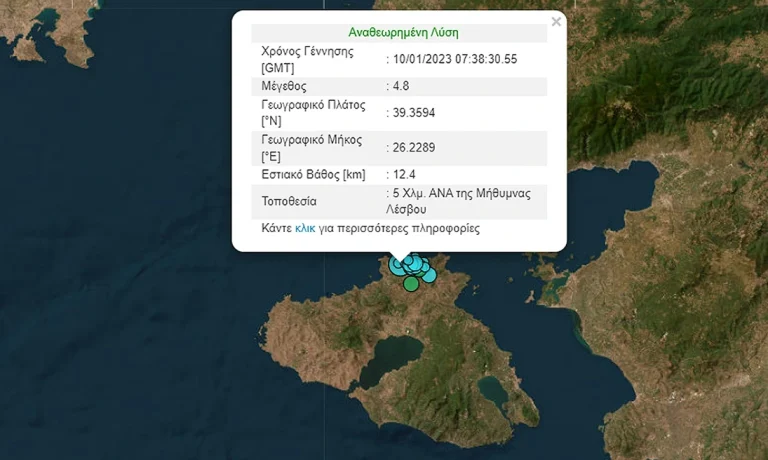
Task: Select the green earthquake marker on Lesbos
Action: pos(411,283)
